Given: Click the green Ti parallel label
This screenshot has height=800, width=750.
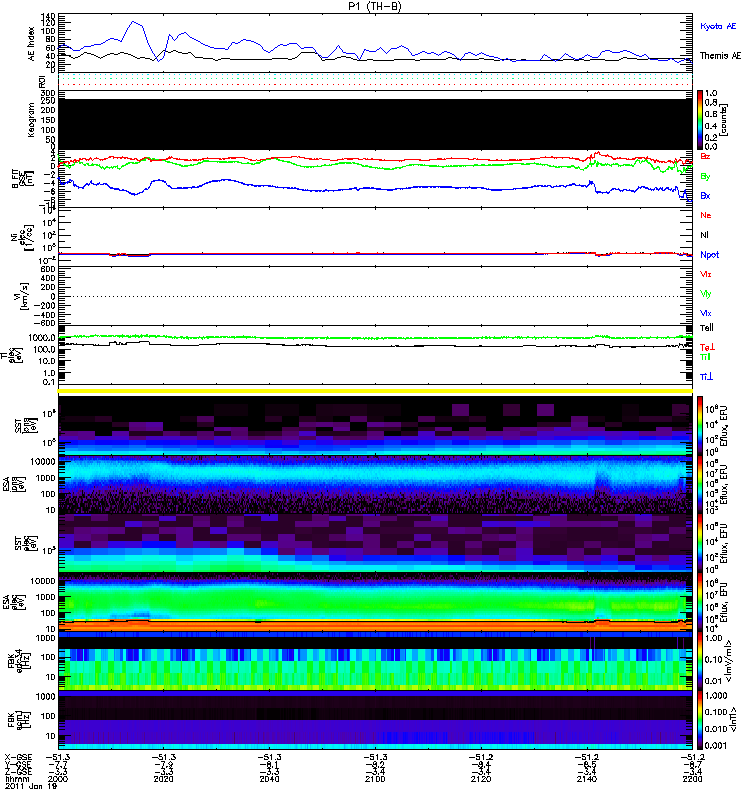Looking at the screenshot, I should (x=705, y=357).
